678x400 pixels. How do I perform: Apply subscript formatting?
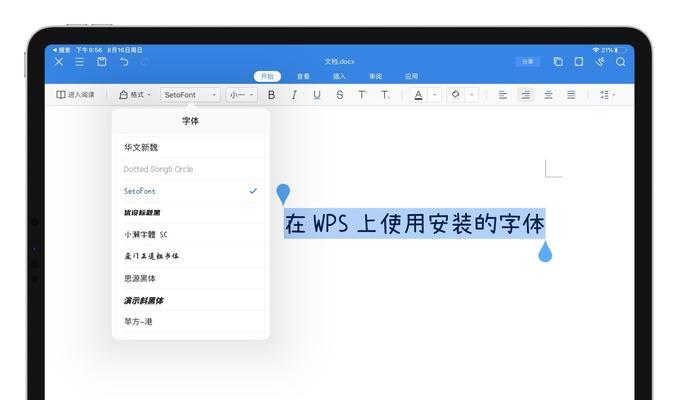385,95
